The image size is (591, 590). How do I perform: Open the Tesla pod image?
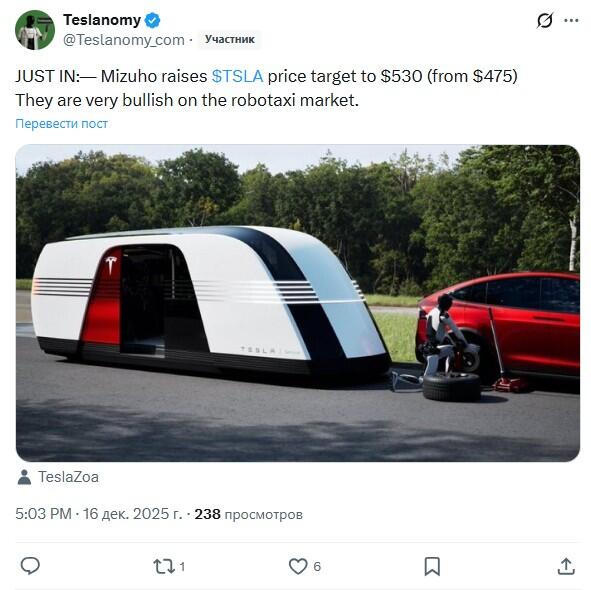(x=298, y=303)
